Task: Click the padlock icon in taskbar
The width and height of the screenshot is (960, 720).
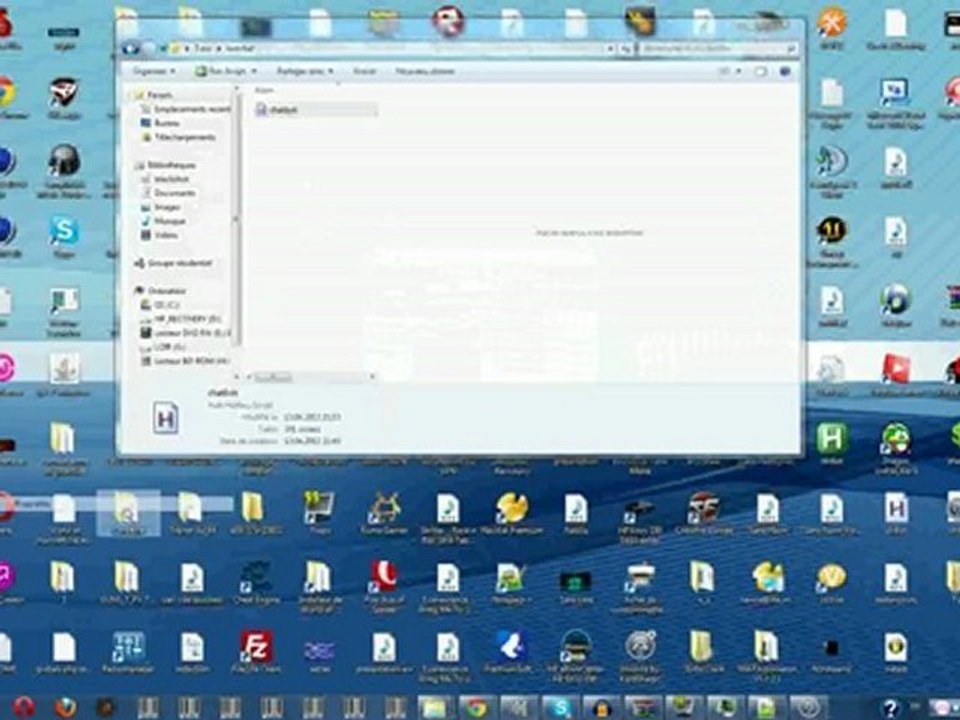Action: [x=601, y=708]
